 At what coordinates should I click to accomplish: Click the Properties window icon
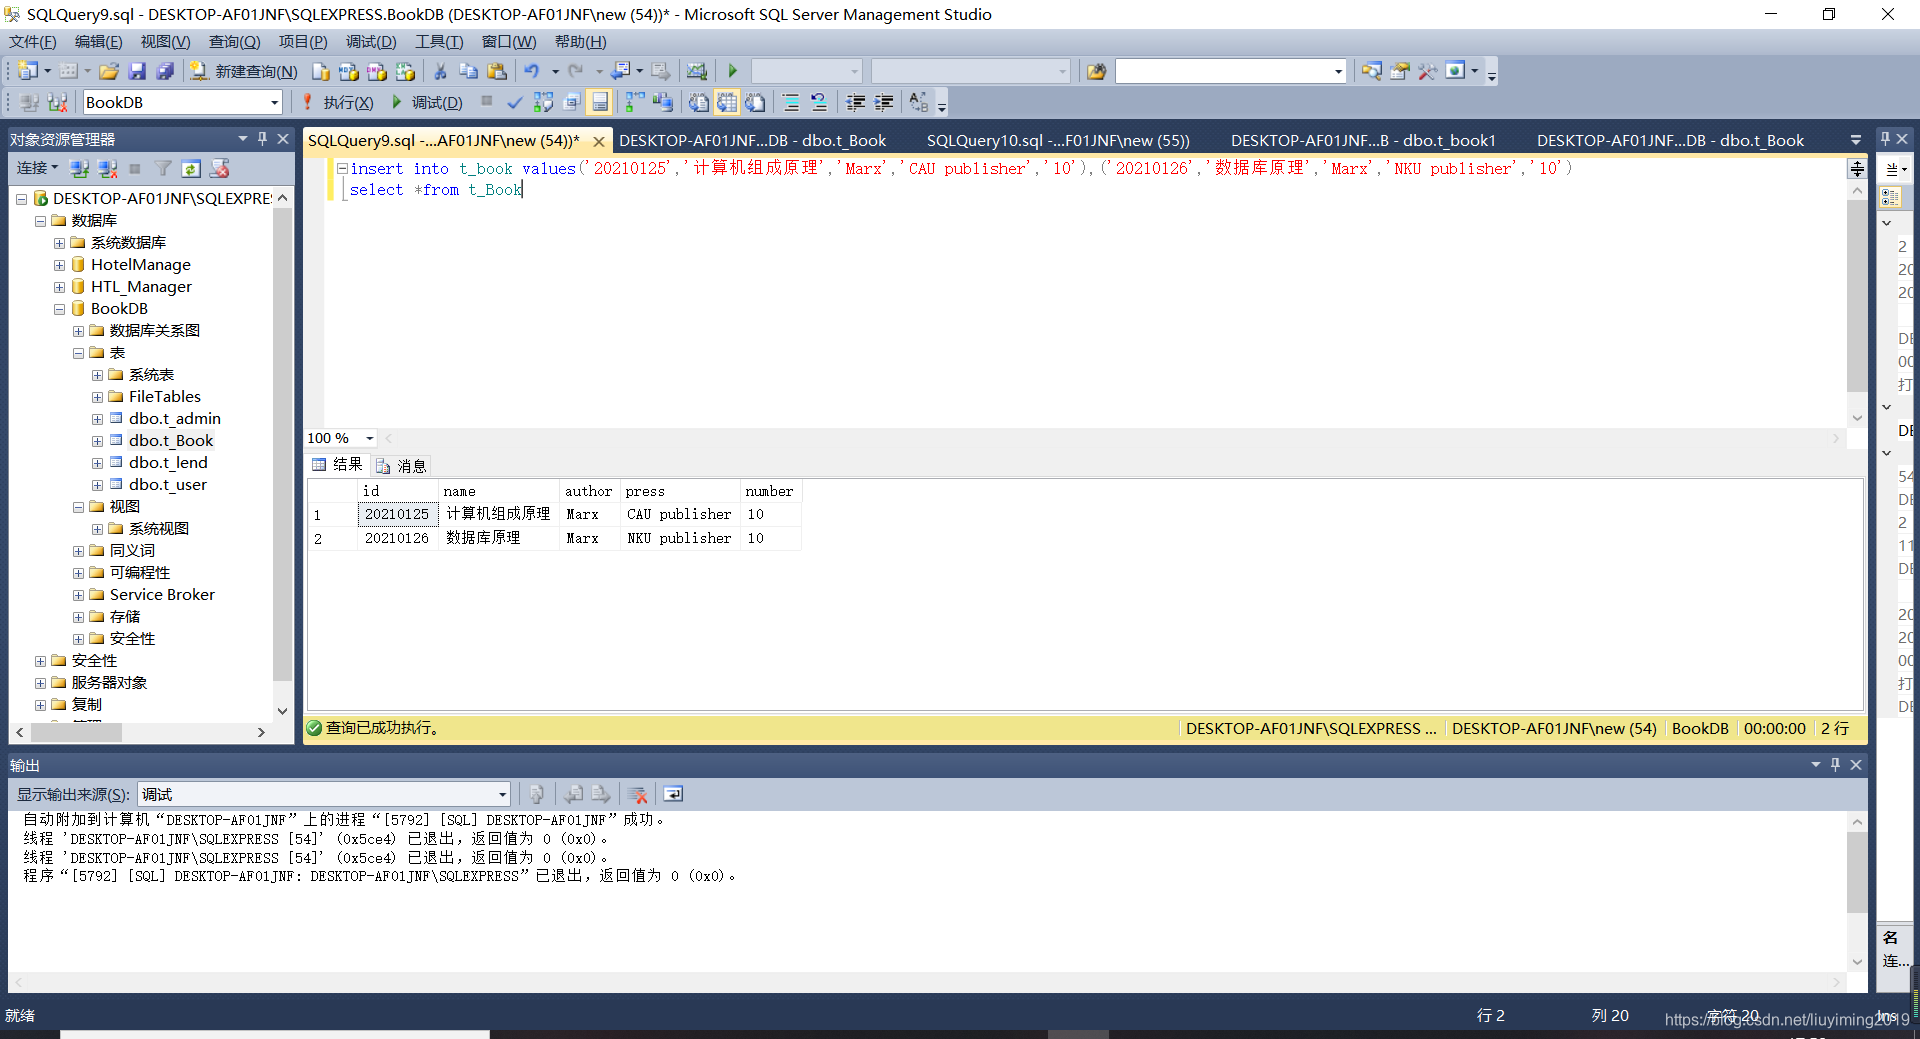point(1400,71)
